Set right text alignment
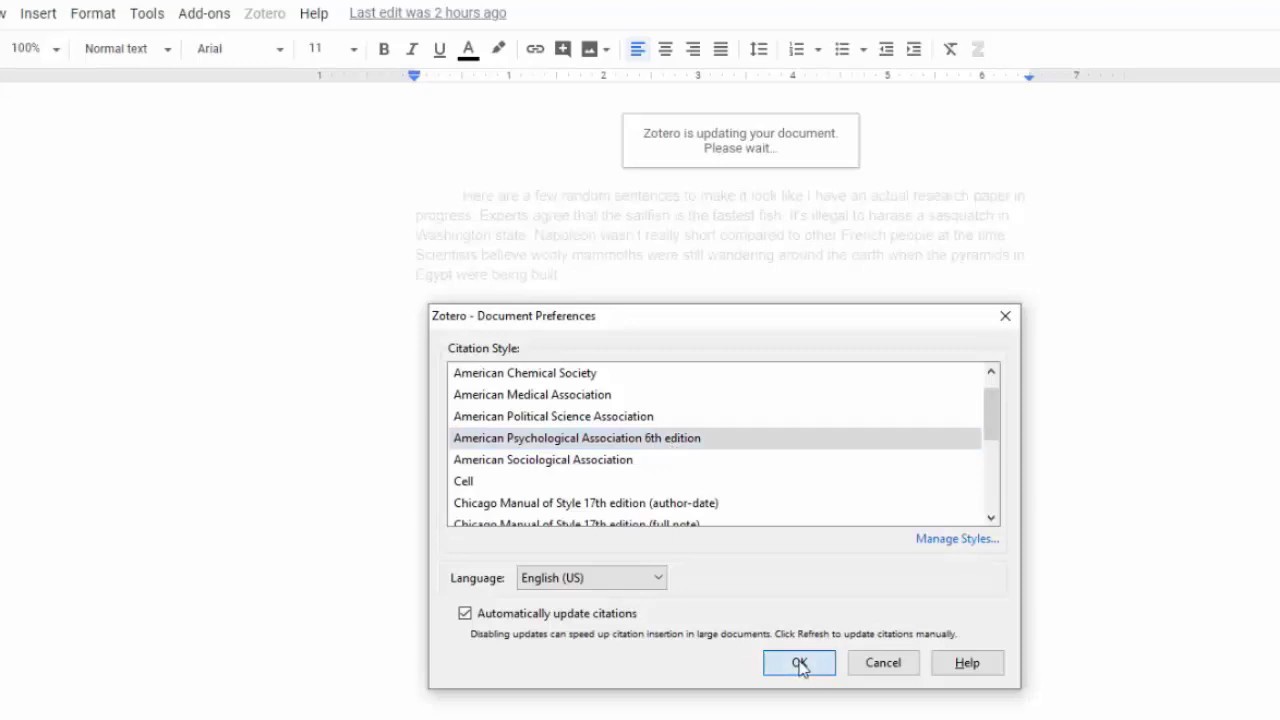Image resolution: width=1280 pixels, height=720 pixels. click(693, 49)
